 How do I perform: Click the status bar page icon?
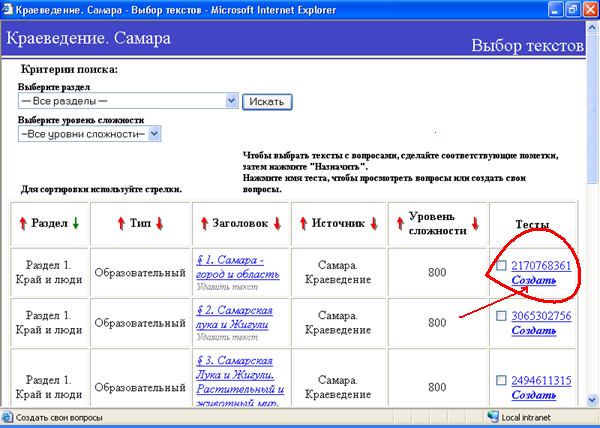[7, 417]
